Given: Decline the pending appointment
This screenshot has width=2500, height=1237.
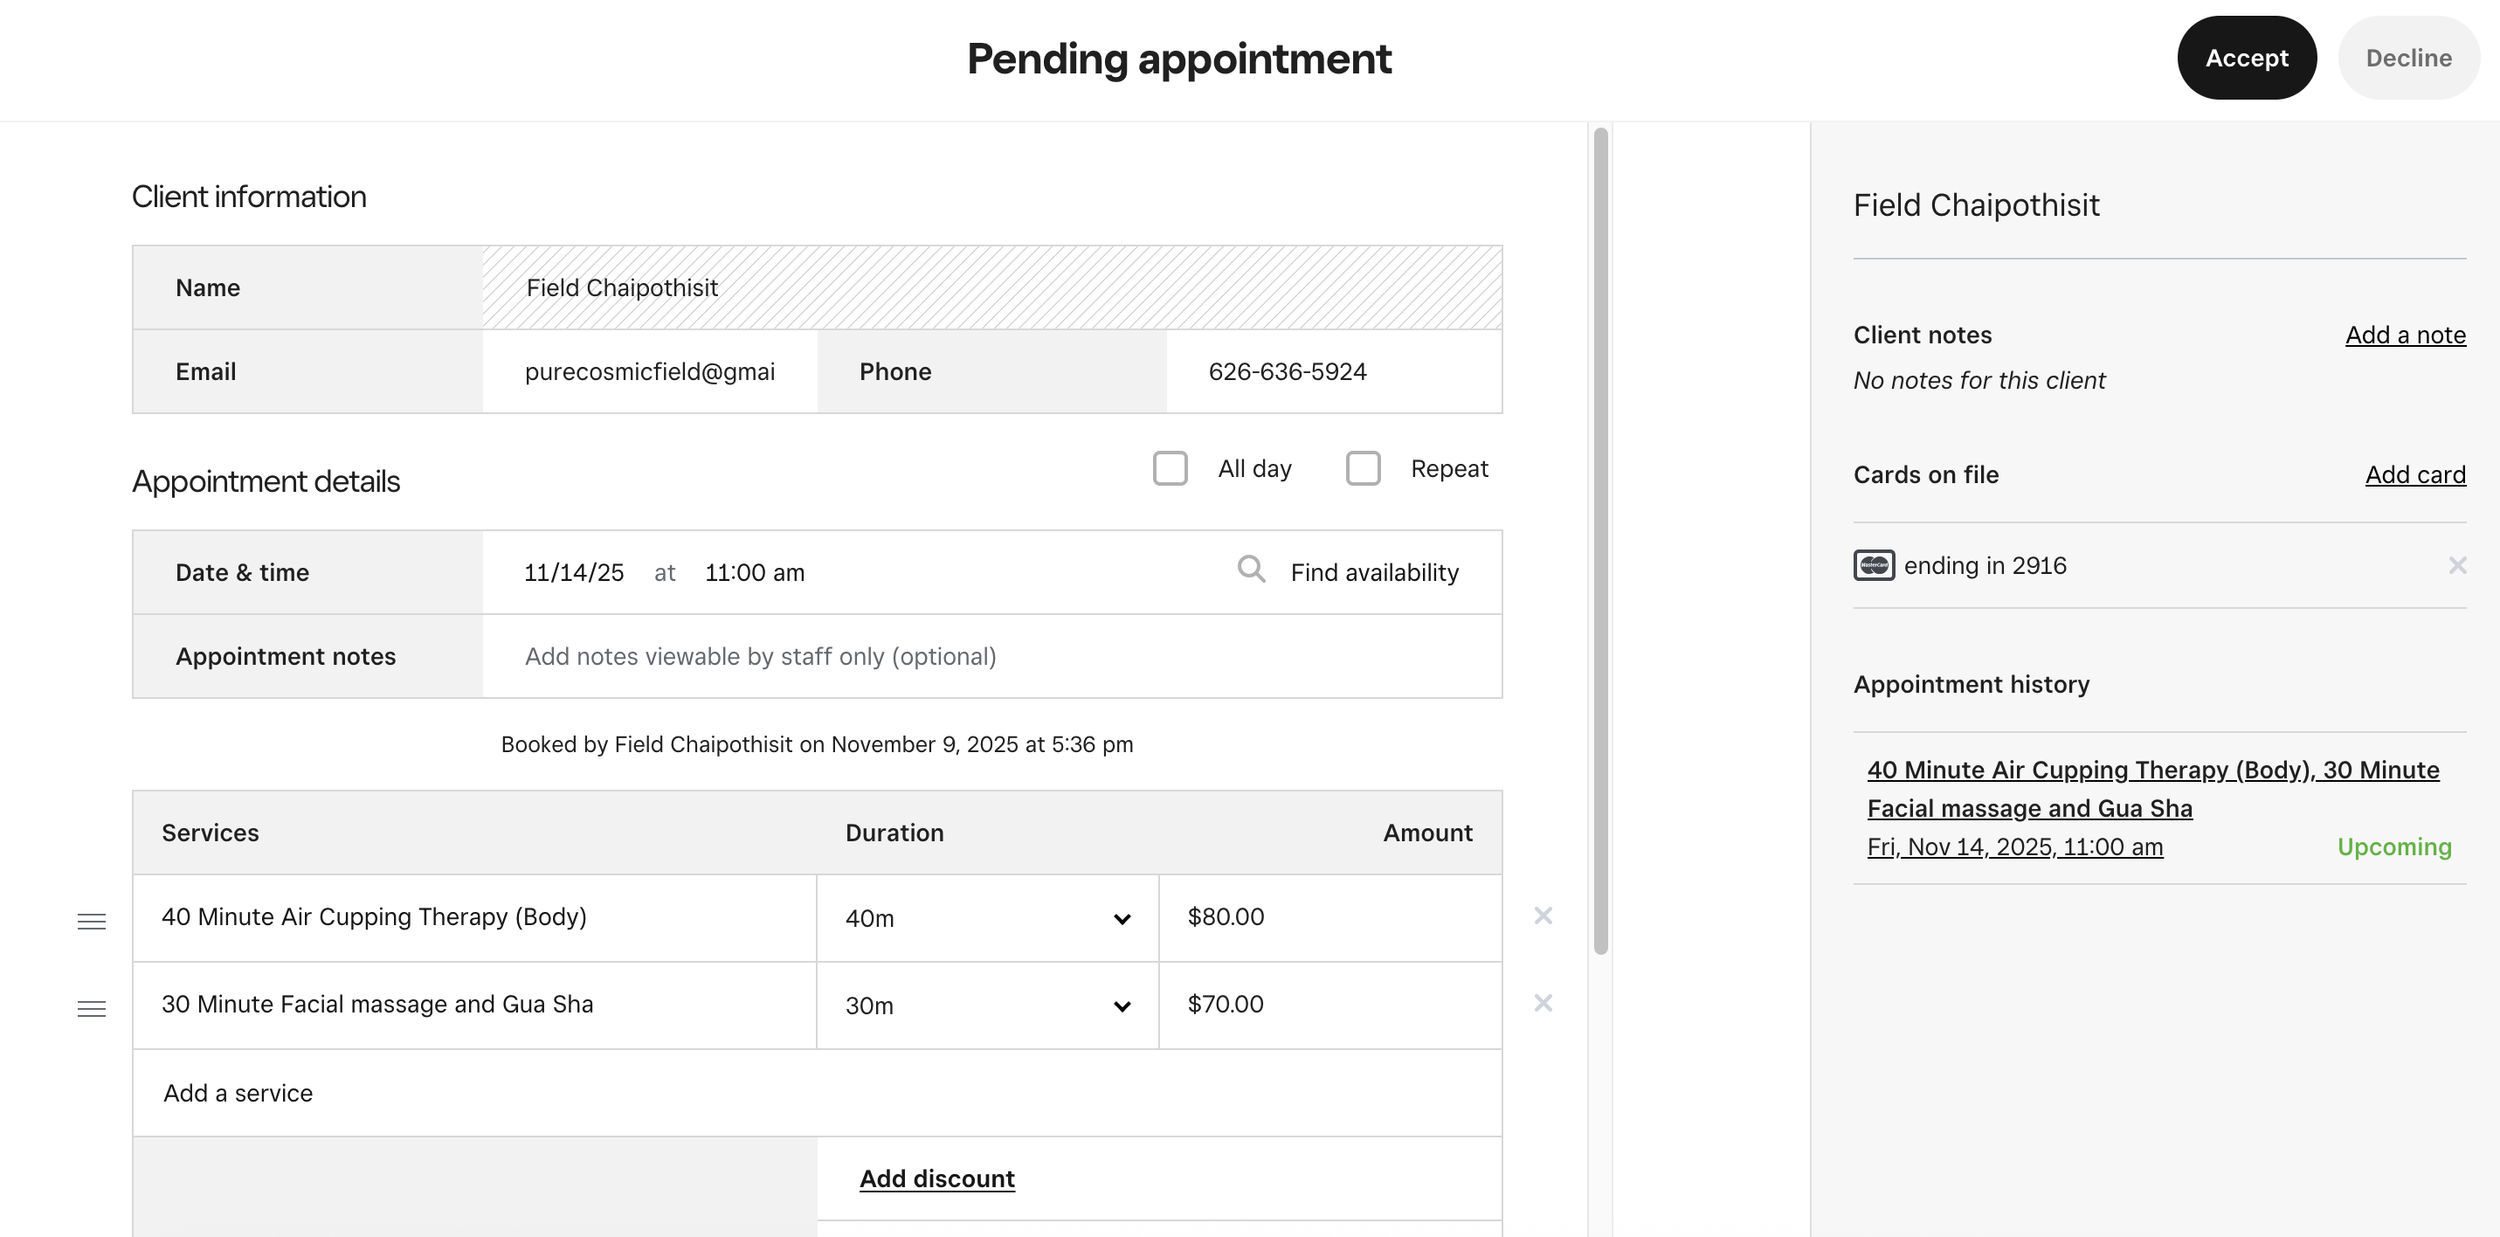Looking at the screenshot, I should click(x=2408, y=58).
